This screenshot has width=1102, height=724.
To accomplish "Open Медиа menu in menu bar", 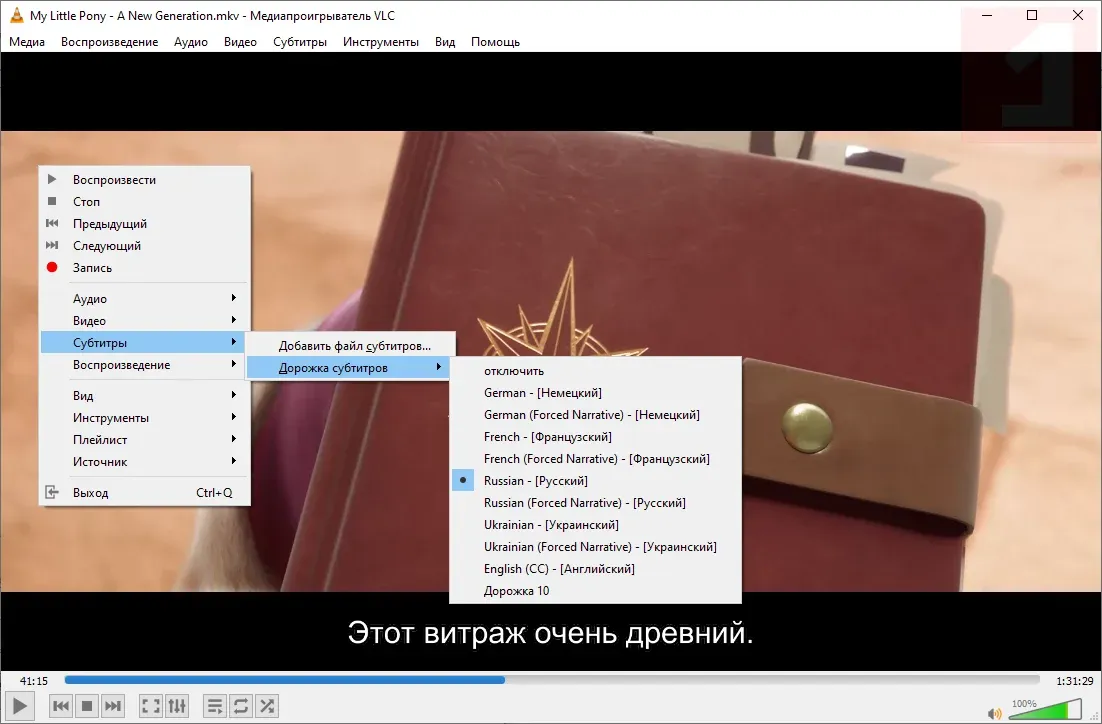I will point(27,41).
